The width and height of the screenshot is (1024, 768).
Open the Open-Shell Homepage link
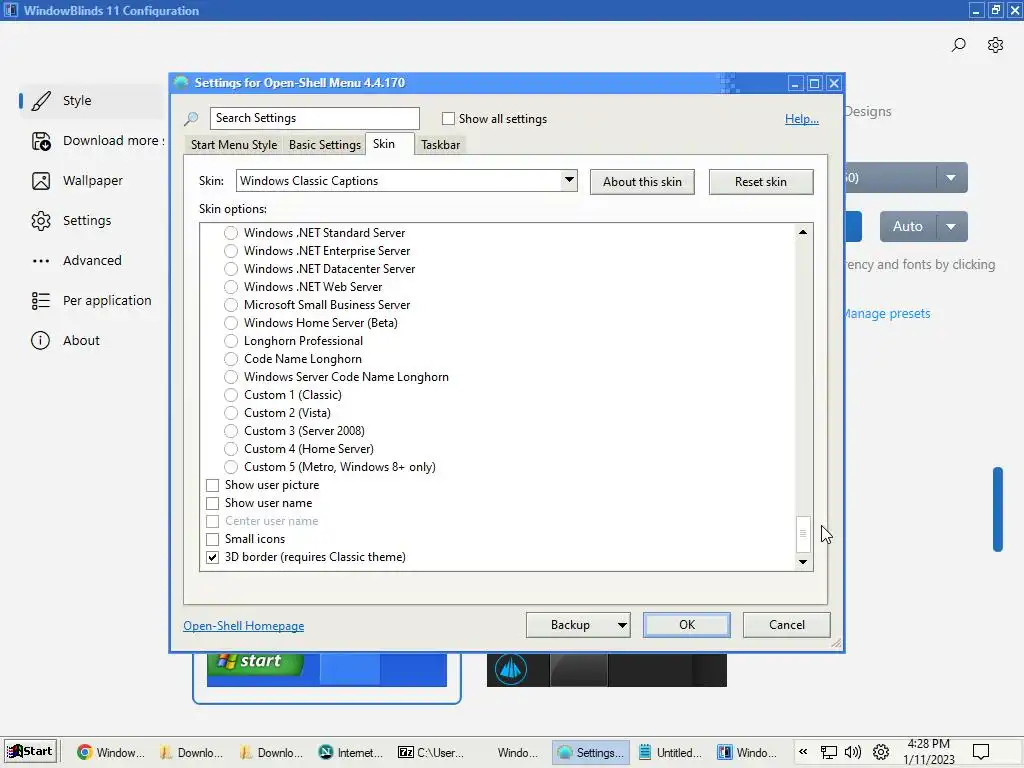[x=244, y=626]
